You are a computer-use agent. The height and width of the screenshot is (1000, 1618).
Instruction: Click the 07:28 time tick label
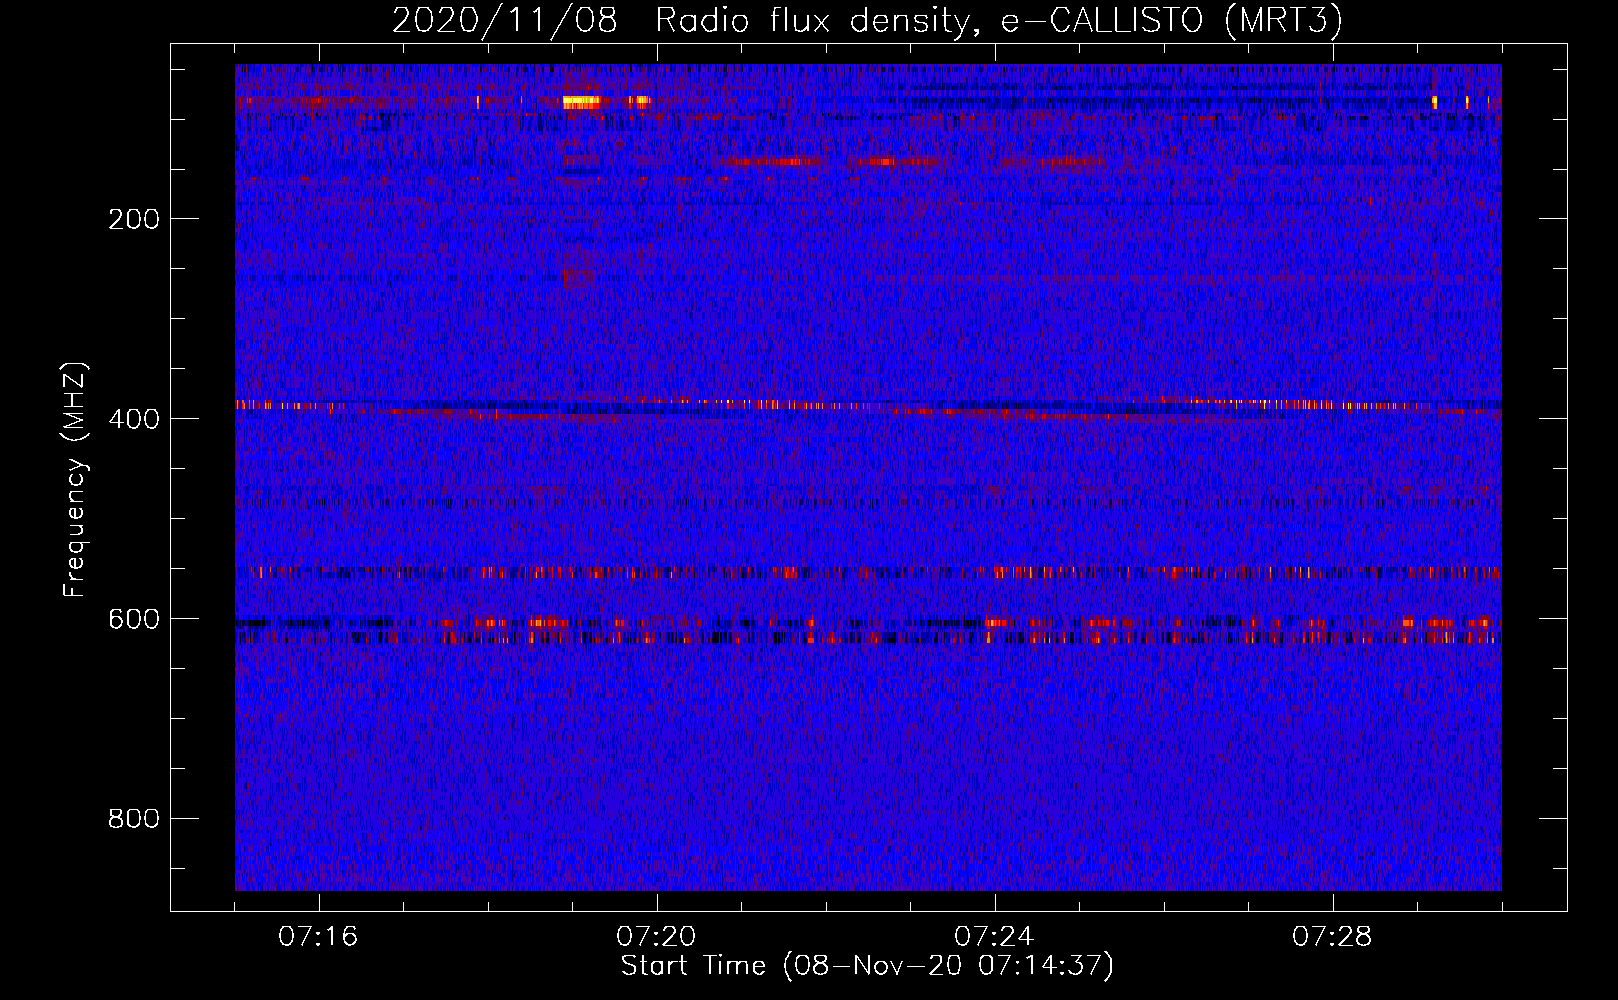[x=1332, y=937]
